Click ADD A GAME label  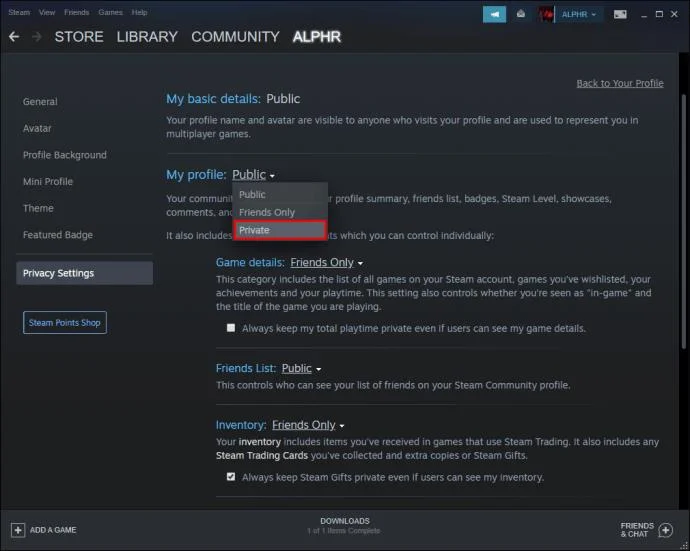[x=53, y=530]
